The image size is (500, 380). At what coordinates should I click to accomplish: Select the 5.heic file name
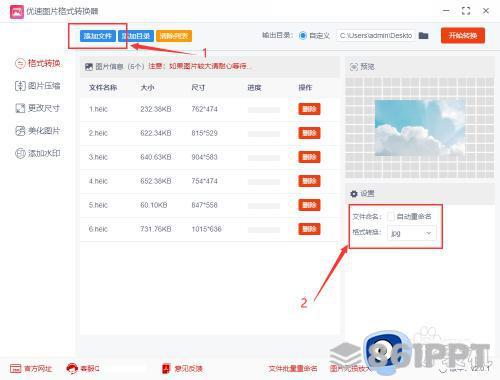[x=98, y=205]
